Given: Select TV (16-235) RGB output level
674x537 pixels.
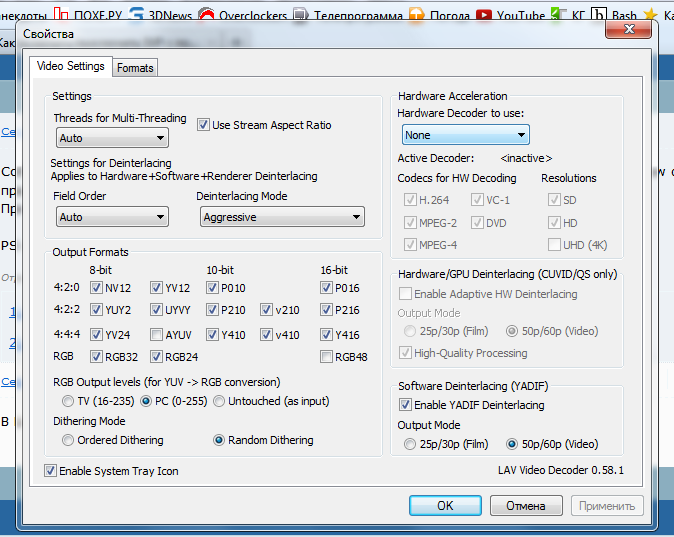Looking at the screenshot, I should pyautogui.click(x=68, y=401).
